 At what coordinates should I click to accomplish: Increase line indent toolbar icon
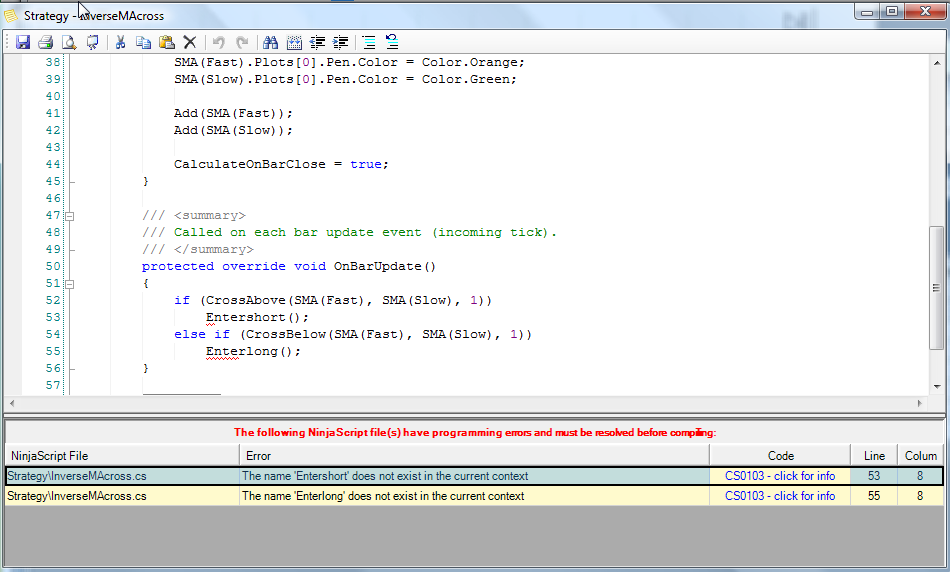pyautogui.click(x=341, y=42)
